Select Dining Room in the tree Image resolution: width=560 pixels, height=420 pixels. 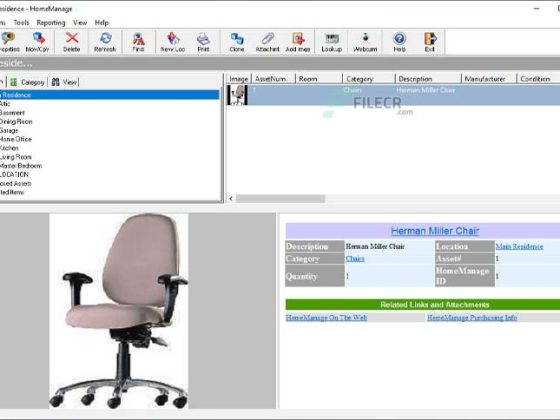pos(16,122)
